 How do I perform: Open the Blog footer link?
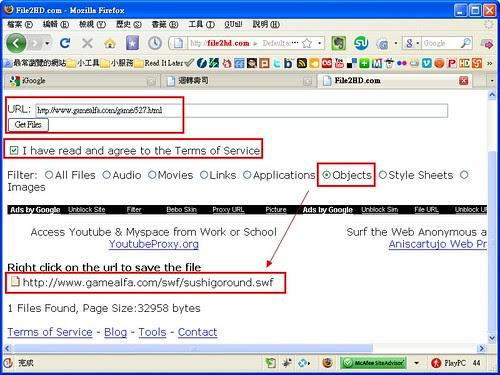[115, 332]
